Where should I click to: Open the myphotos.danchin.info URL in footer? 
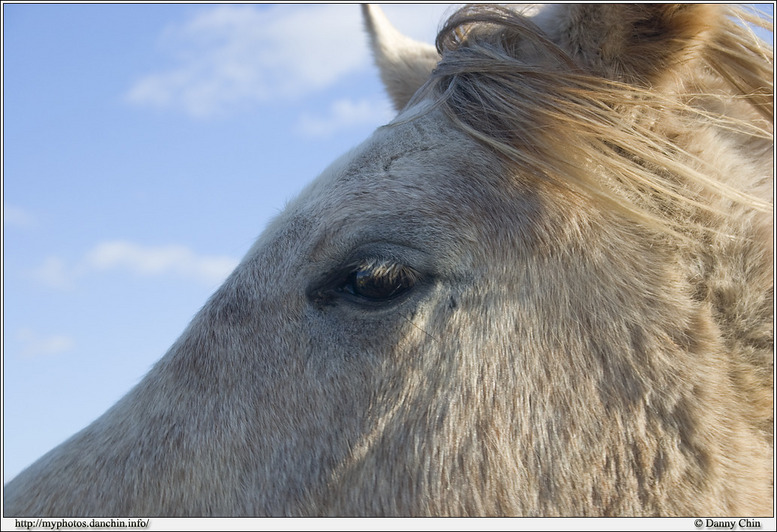tap(81, 523)
